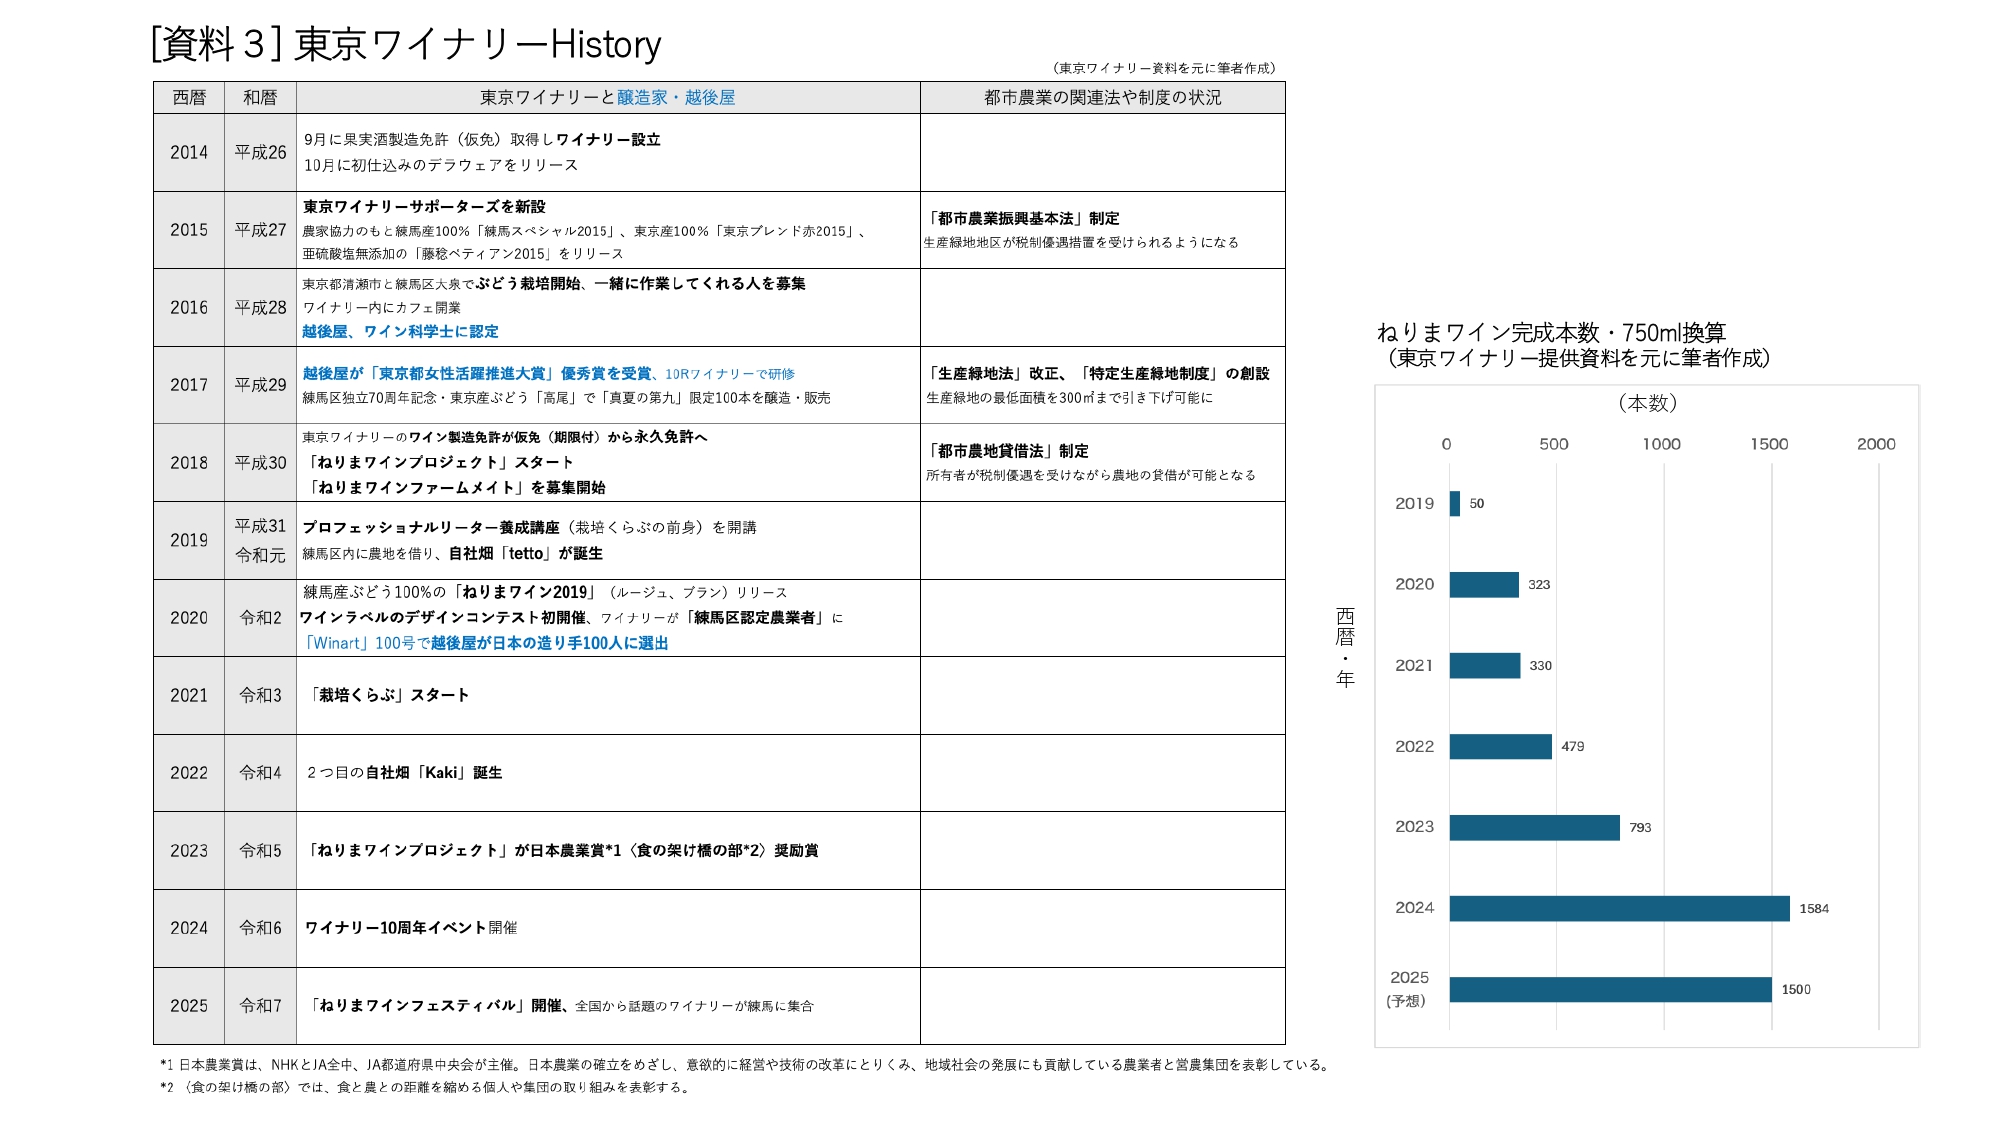This screenshot has height=1125, width=2000.
Task: Click blue text 越後屋、ワイン科学士に認定
Action: [400, 331]
